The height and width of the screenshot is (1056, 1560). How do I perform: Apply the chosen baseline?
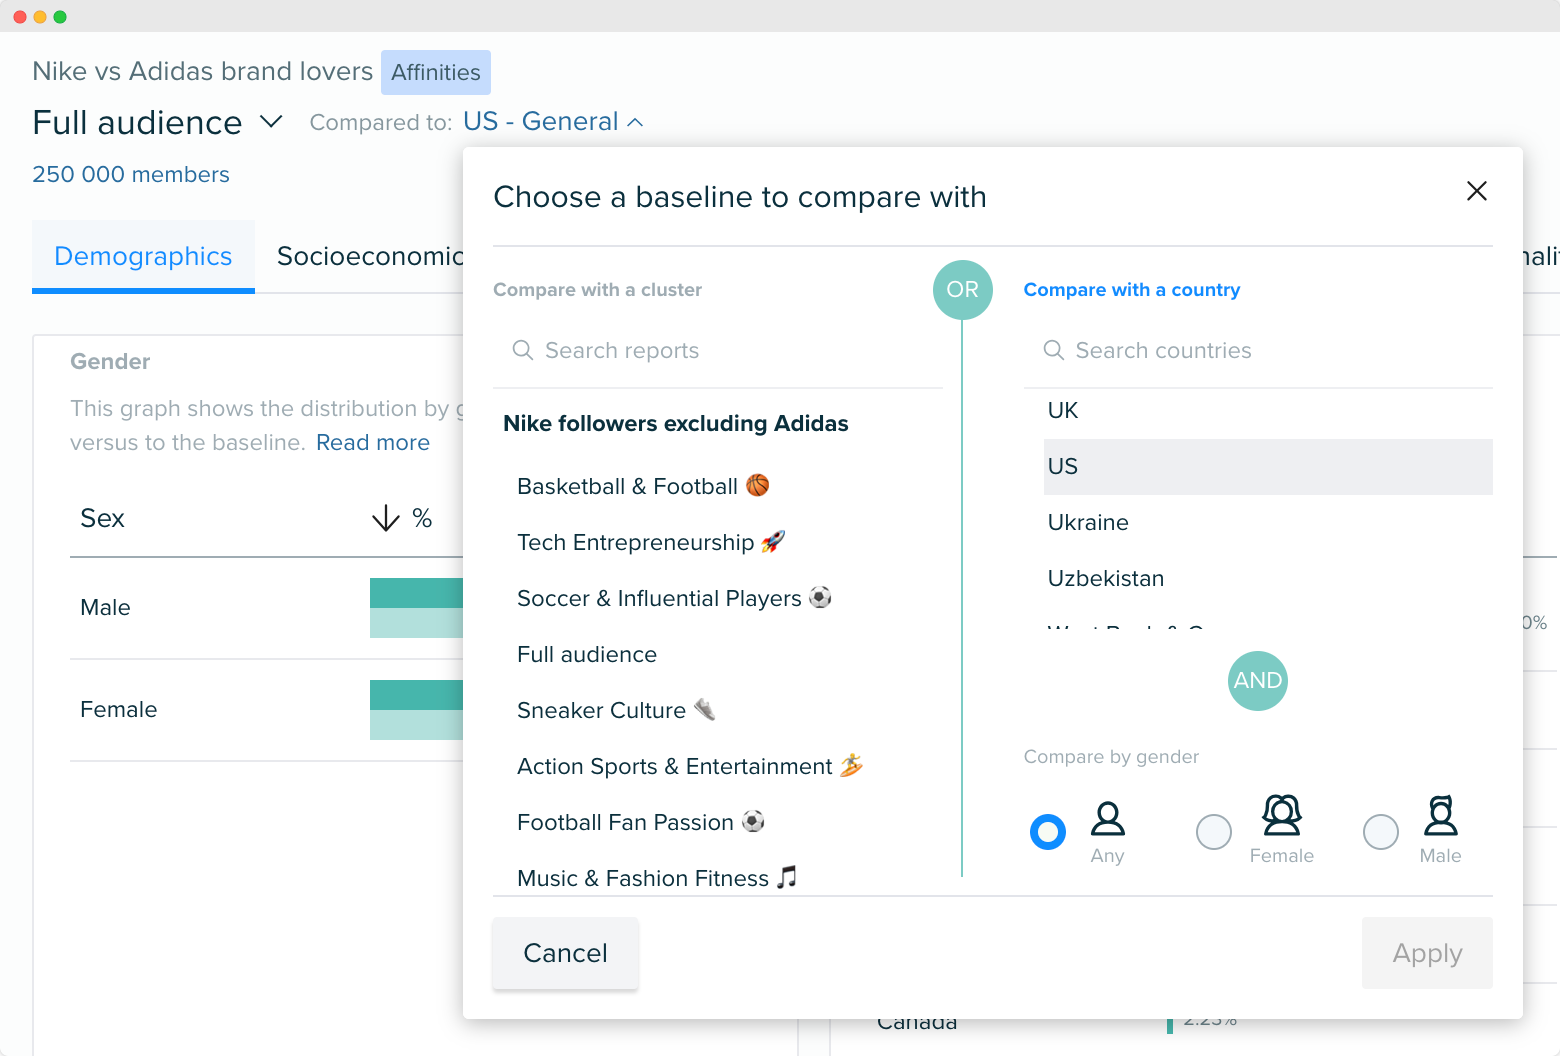point(1427,953)
